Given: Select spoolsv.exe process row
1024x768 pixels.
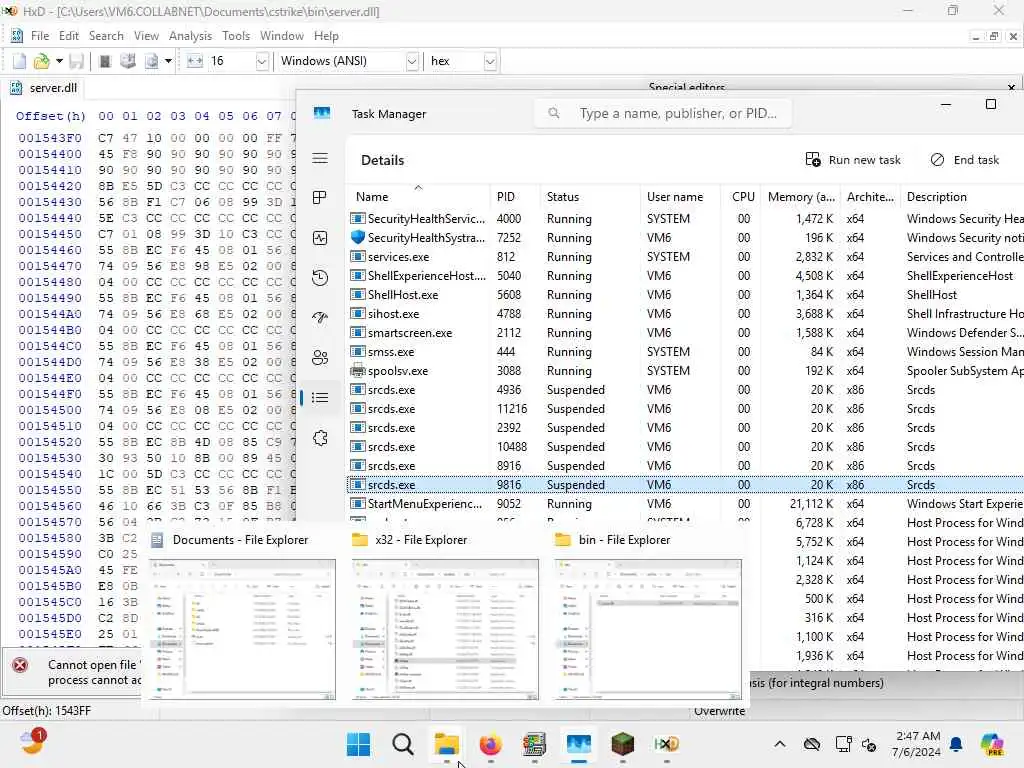Looking at the screenshot, I should point(684,371).
